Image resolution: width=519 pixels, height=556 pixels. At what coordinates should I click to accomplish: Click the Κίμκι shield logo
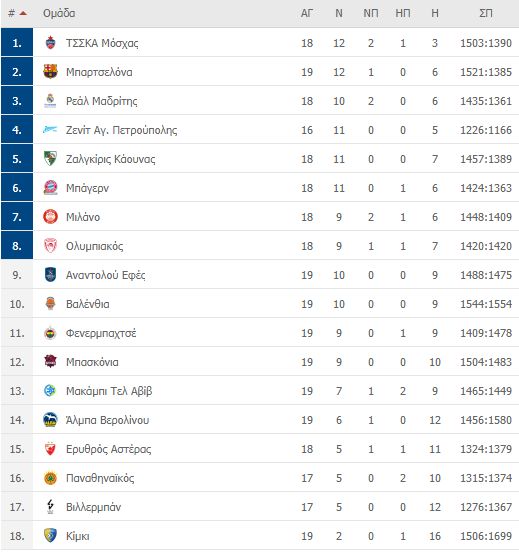pos(50,536)
